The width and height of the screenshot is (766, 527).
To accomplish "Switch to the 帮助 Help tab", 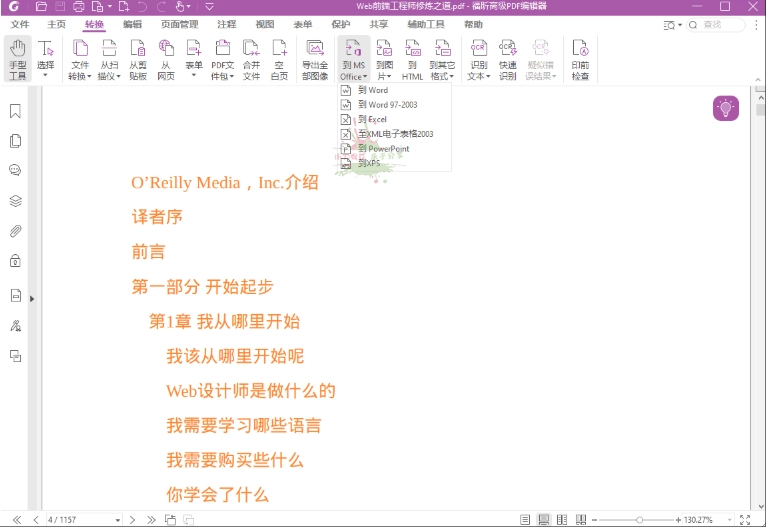I will point(473,24).
